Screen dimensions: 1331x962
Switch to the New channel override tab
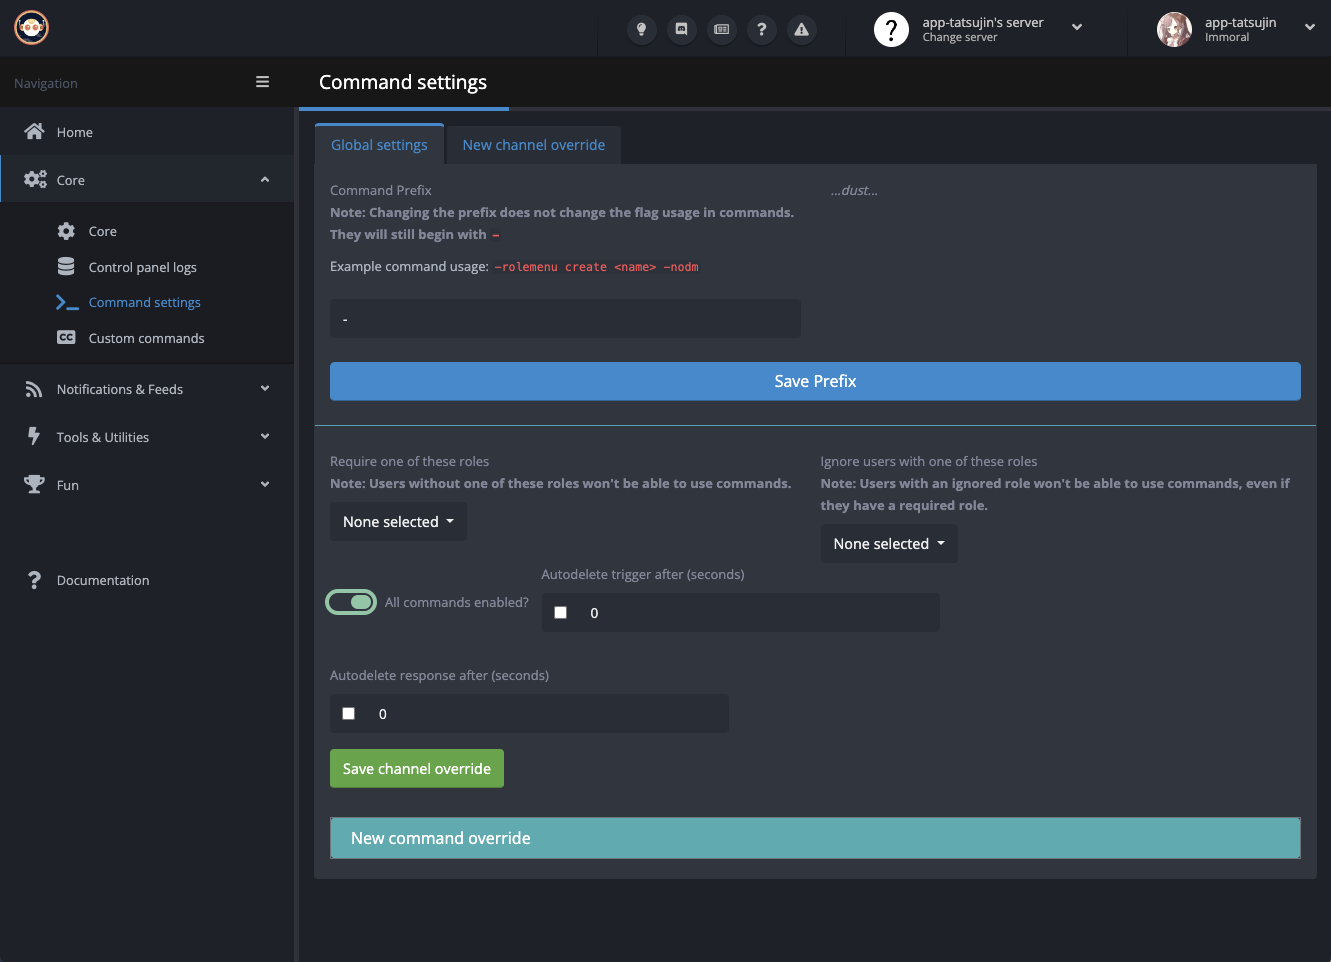point(533,145)
